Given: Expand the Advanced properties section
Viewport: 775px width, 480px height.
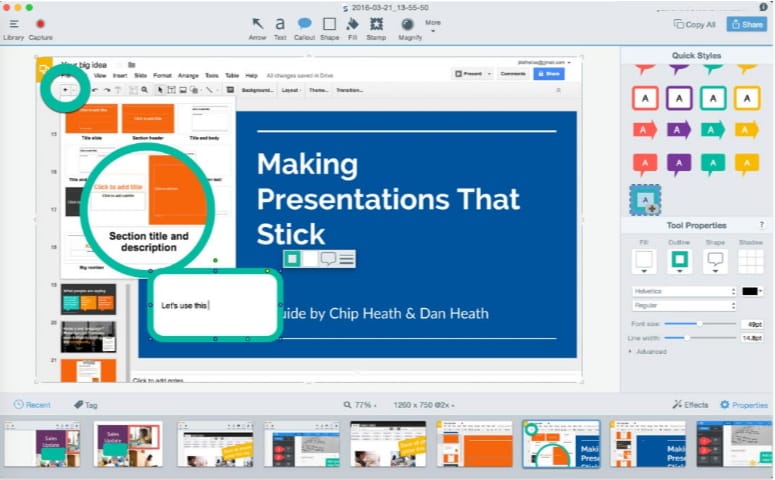Looking at the screenshot, I should [x=647, y=351].
